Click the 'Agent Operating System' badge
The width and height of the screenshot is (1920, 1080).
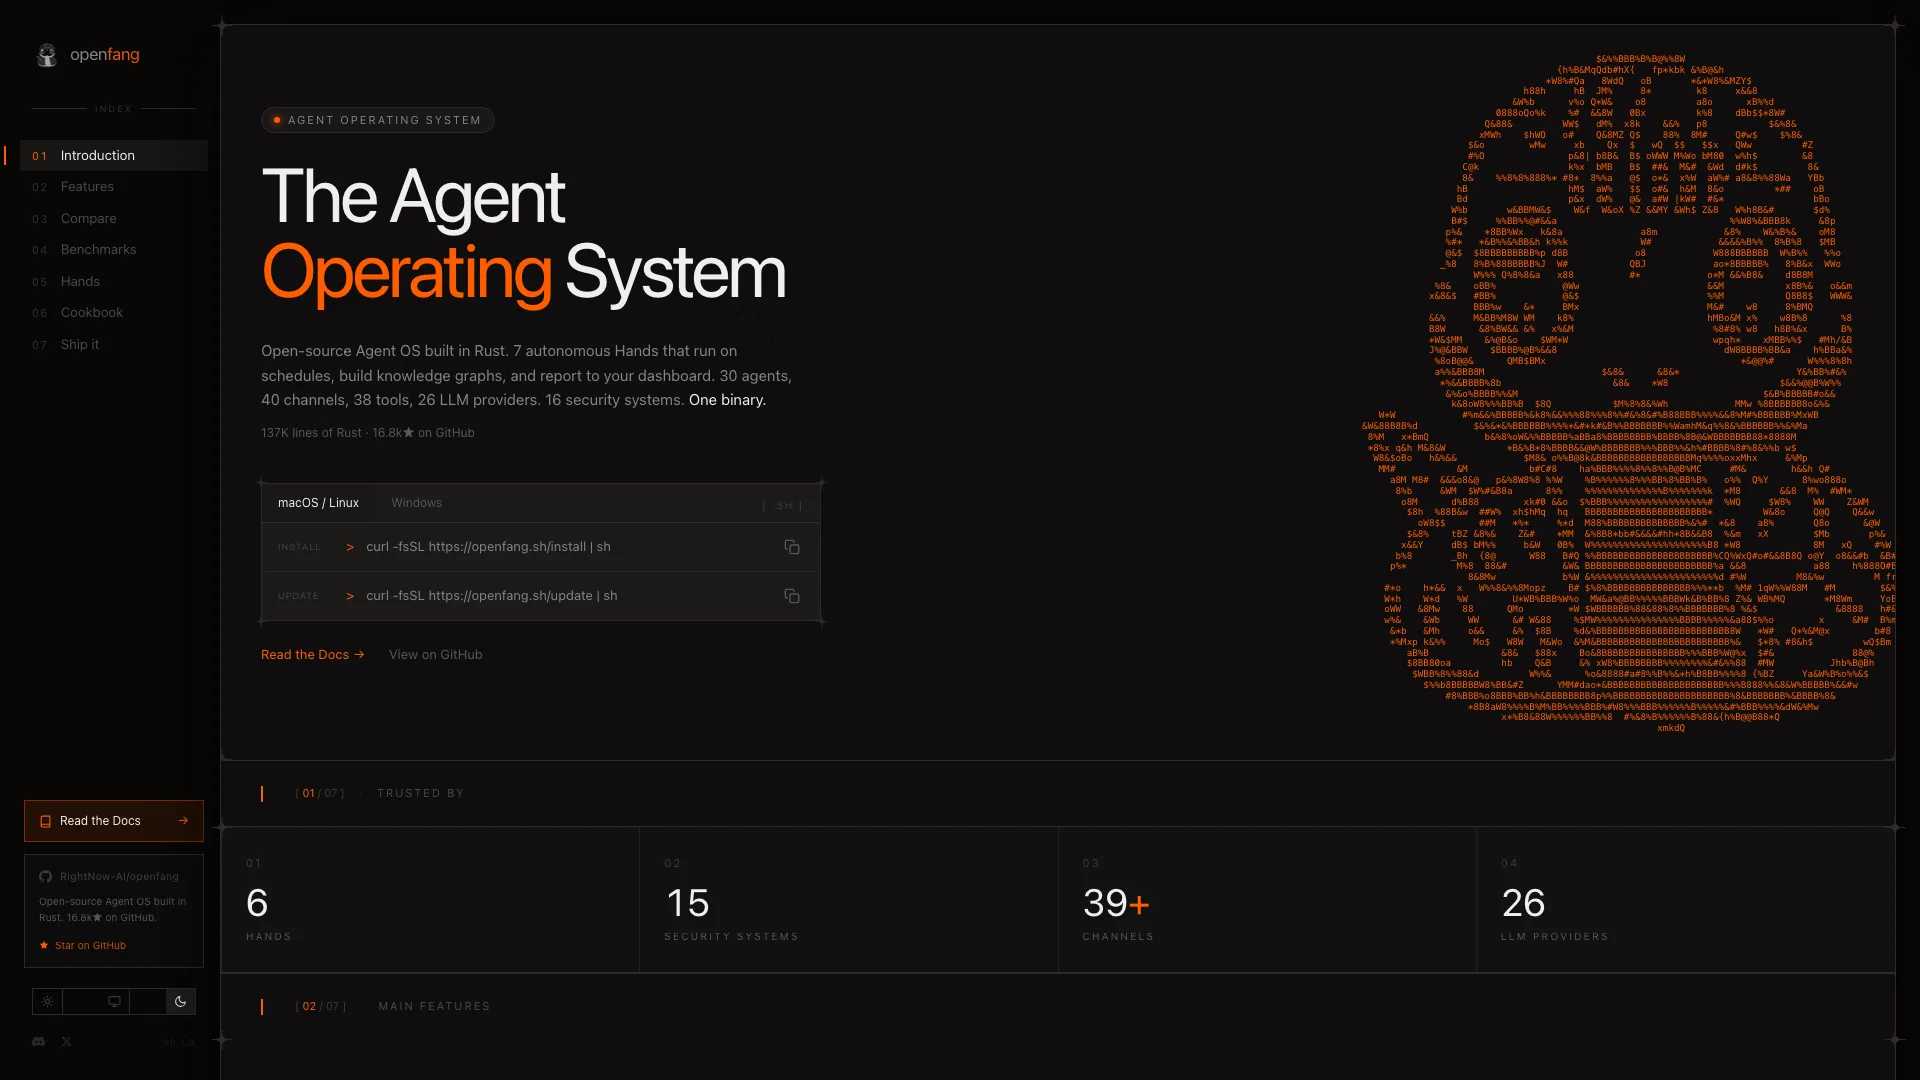tap(378, 120)
